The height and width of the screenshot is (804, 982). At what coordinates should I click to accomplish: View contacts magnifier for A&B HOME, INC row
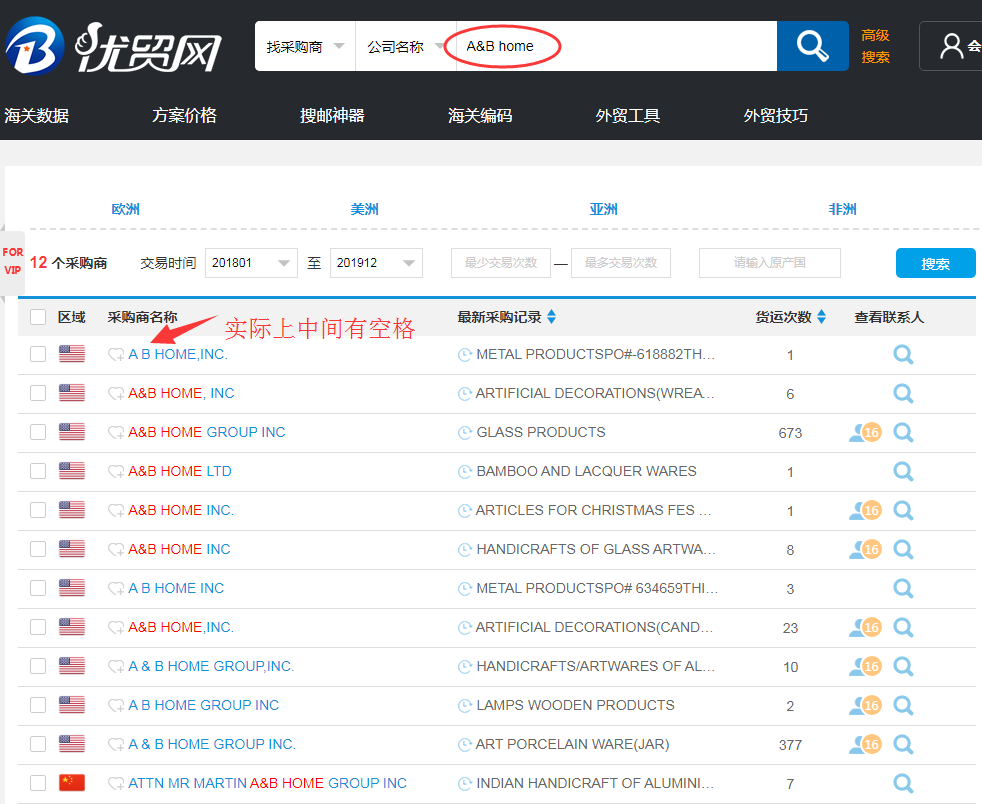902,393
